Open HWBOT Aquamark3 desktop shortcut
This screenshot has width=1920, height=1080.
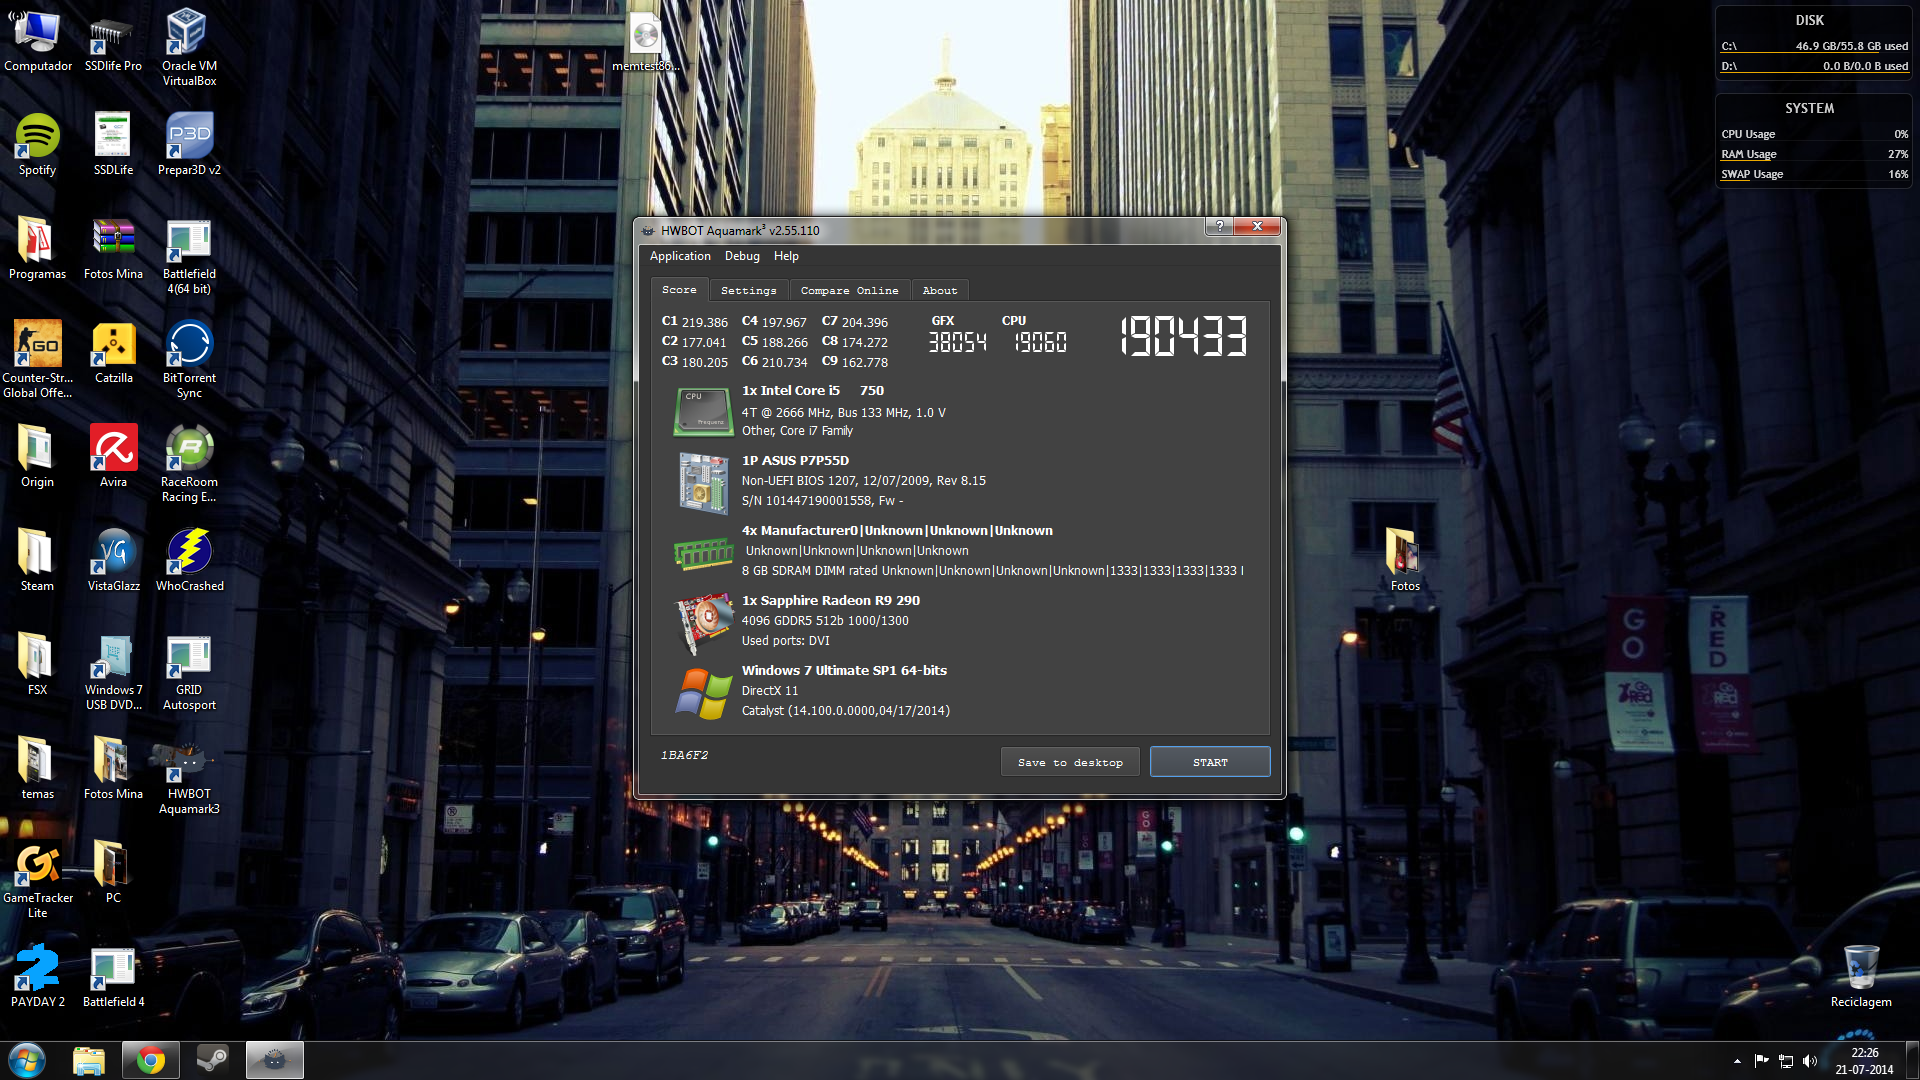coord(189,776)
